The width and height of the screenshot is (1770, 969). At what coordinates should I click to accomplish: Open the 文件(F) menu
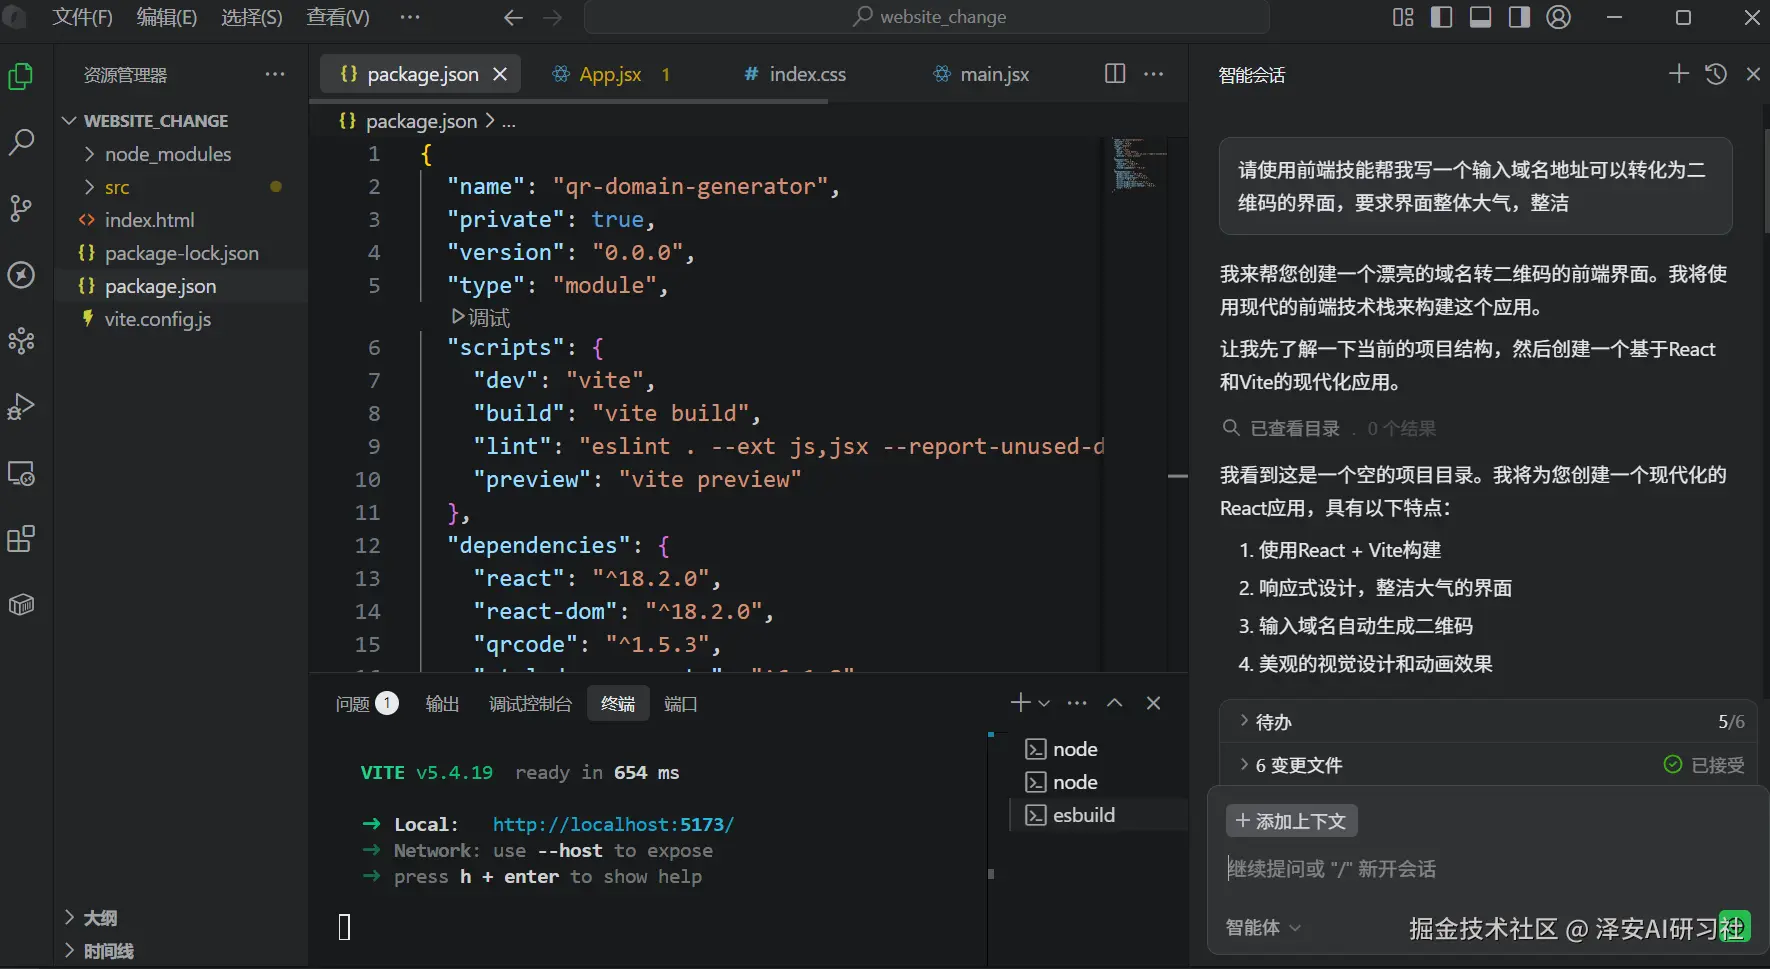coord(82,17)
